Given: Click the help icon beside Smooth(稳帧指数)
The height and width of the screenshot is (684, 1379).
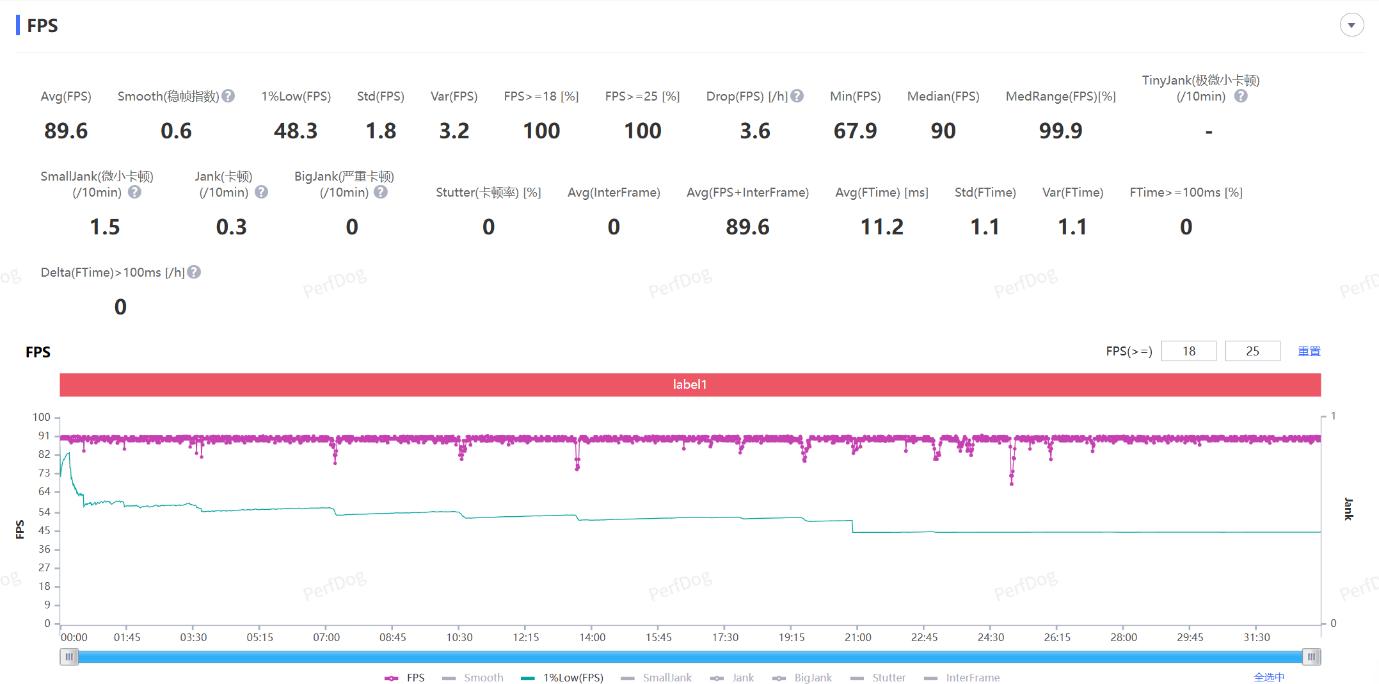Looking at the screenshot, I should point(228,96).
